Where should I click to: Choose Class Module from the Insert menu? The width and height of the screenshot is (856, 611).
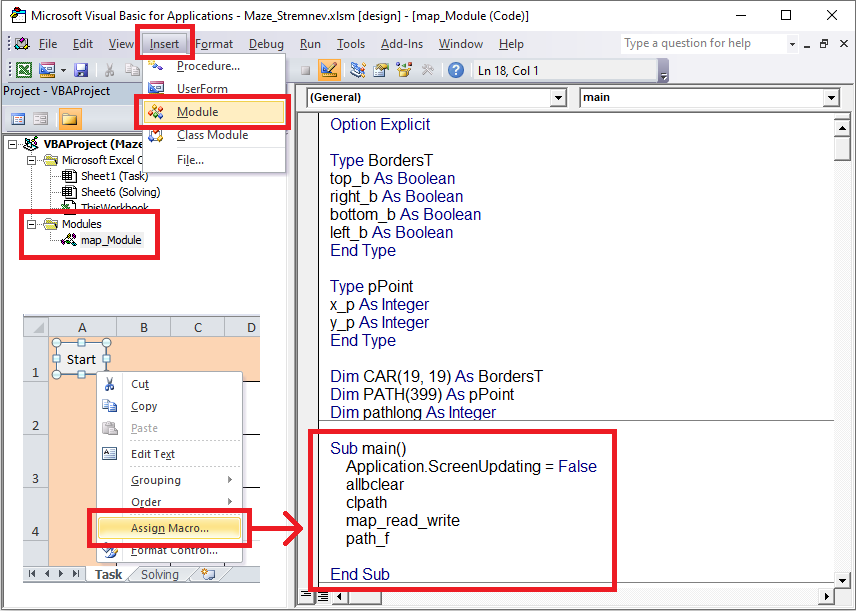tap(214, 135)
